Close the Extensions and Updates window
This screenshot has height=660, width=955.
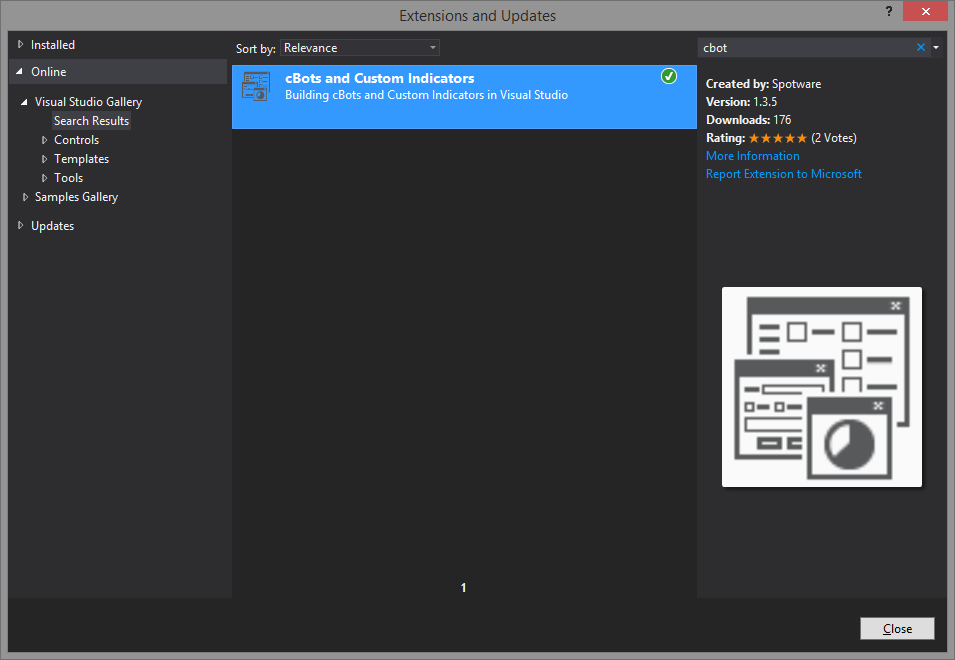point(925,12)
